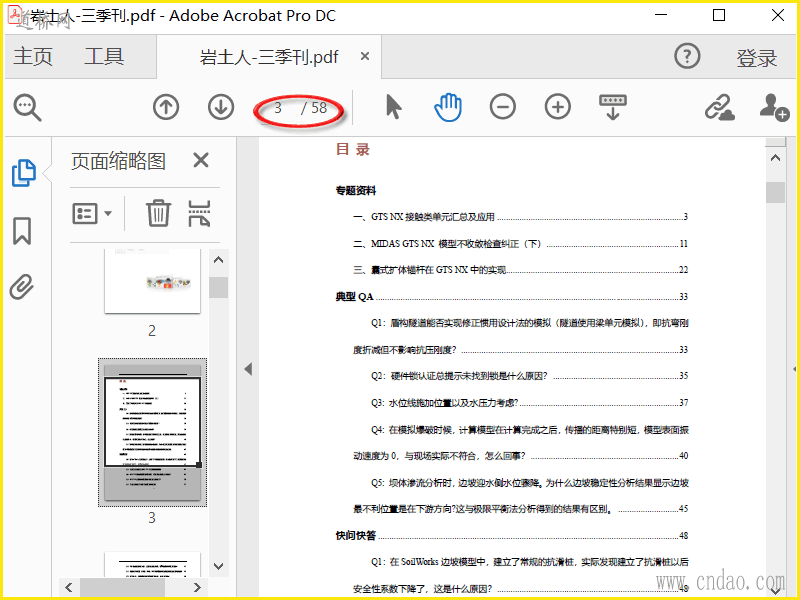Zoom out with the minus icon
800x600 pixels.
coord(503,107)
